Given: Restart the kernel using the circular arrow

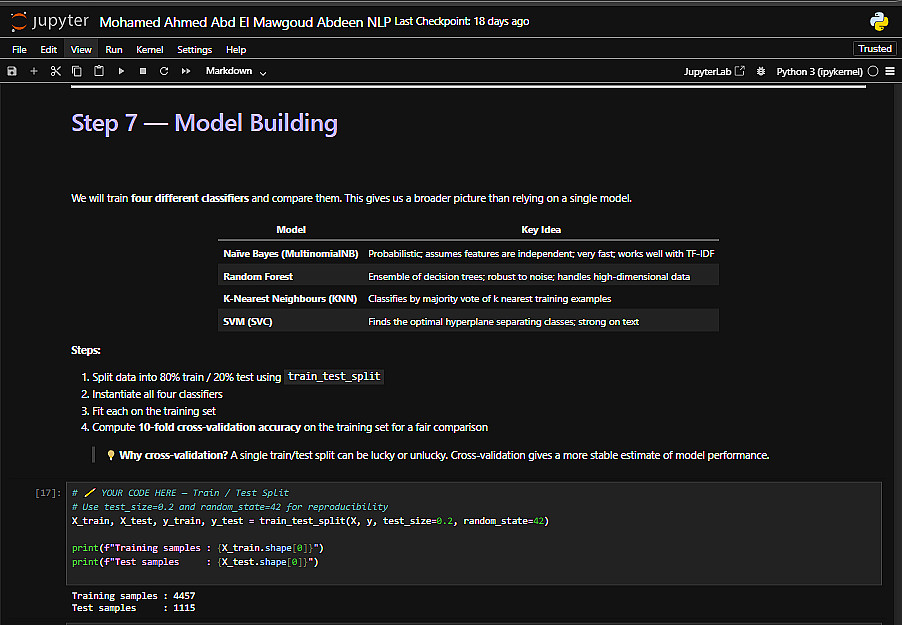Looking at the screenshot, I should (x=164, y=71).
